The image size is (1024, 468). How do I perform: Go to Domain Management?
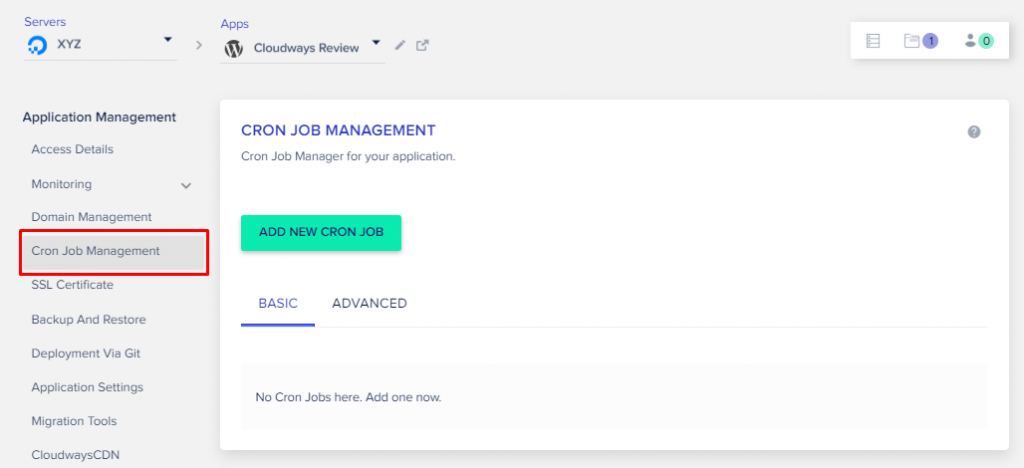click(x=91, y=217)
